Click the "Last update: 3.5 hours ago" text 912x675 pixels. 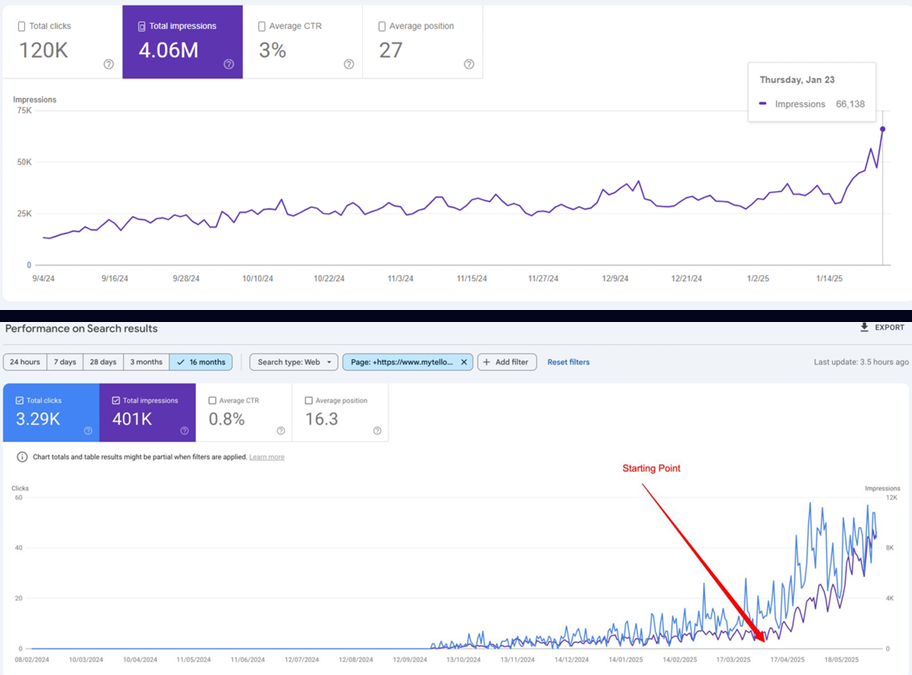tap(861, 362)
